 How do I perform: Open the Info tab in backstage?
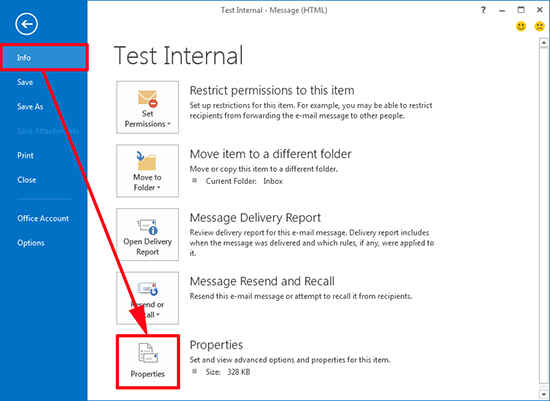pyautogui.click(x=43, y=58)
